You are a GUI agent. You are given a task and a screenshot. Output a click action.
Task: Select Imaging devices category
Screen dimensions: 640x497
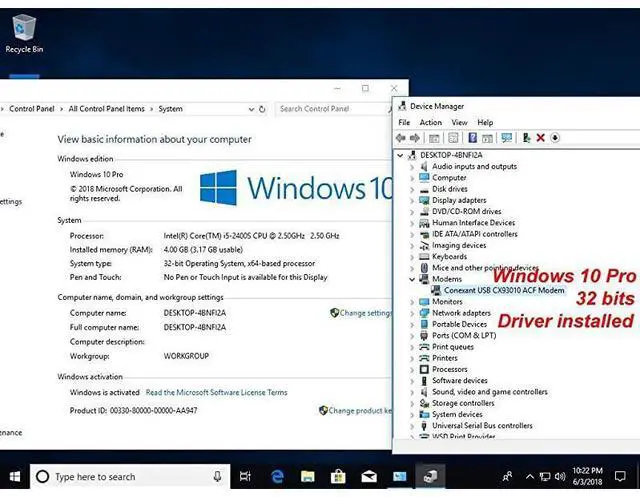coord(459,245)
